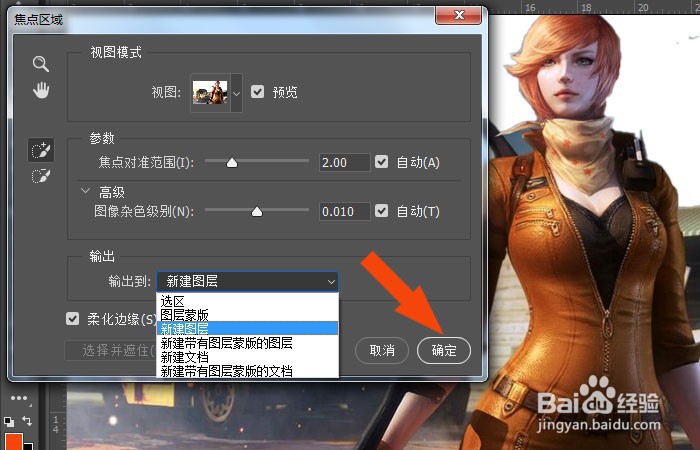Image resolution: width=700 pixels, height=450 pixels.
Task: Select 新建带有图层蒙版的文档 output option
Action: [248, 371]
